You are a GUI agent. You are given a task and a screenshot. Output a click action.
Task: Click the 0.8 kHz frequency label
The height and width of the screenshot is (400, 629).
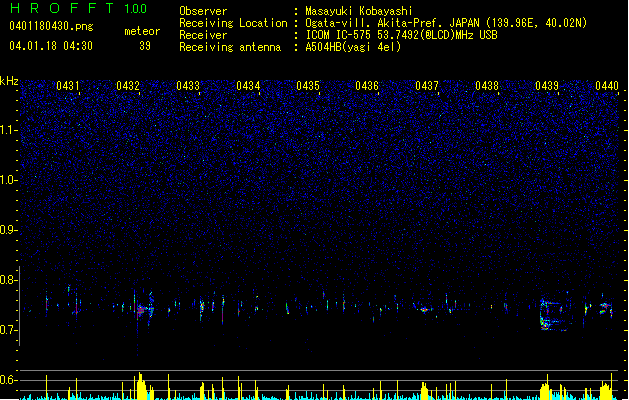click(8, 280)
